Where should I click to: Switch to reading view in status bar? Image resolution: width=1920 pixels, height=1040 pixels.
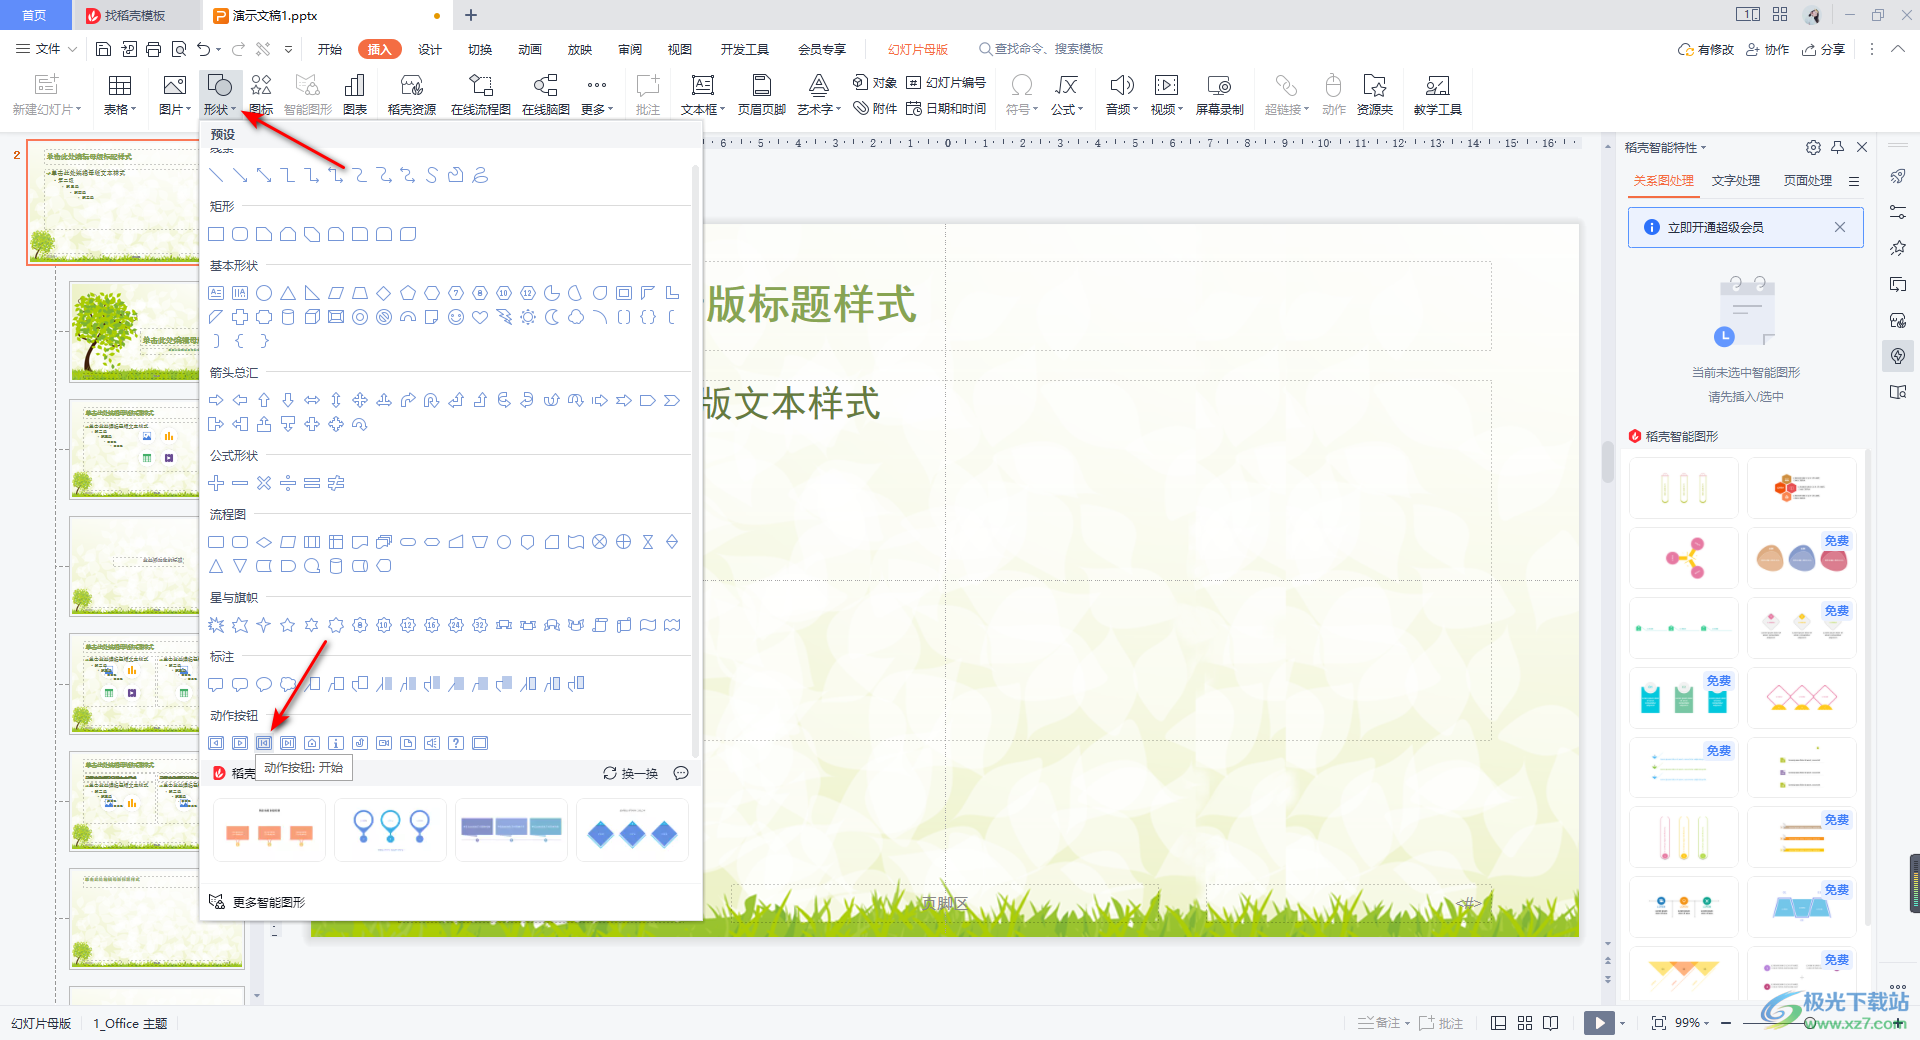(1550, 1023)
